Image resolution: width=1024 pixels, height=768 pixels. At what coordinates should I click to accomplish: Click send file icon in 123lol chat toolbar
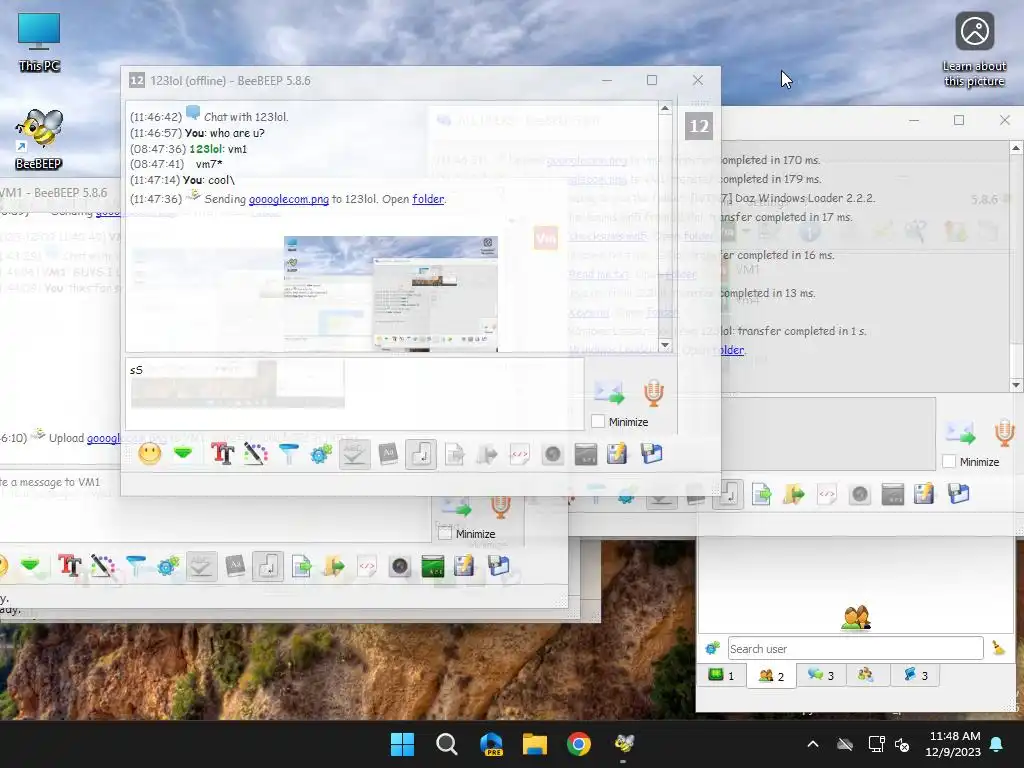[455, 454]
